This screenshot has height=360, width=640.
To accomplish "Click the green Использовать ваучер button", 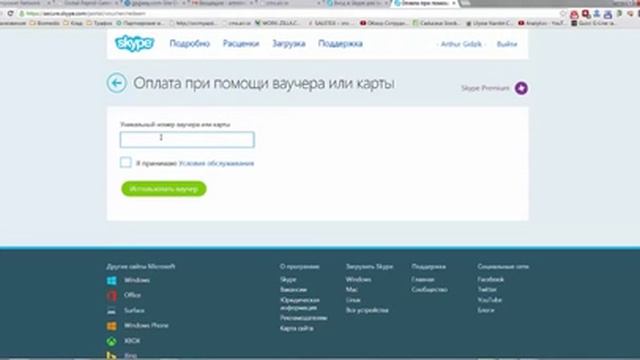I will pos(164,189).
